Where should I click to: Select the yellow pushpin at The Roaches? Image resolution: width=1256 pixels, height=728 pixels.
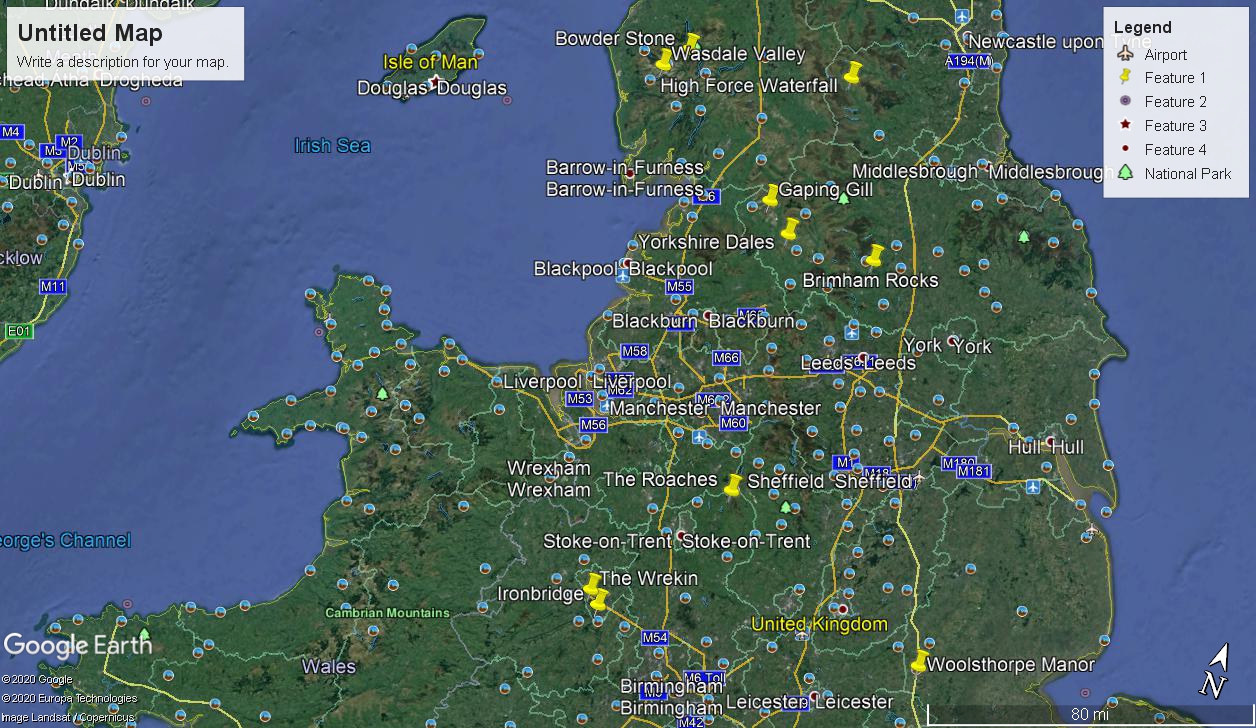coord(732,486)
